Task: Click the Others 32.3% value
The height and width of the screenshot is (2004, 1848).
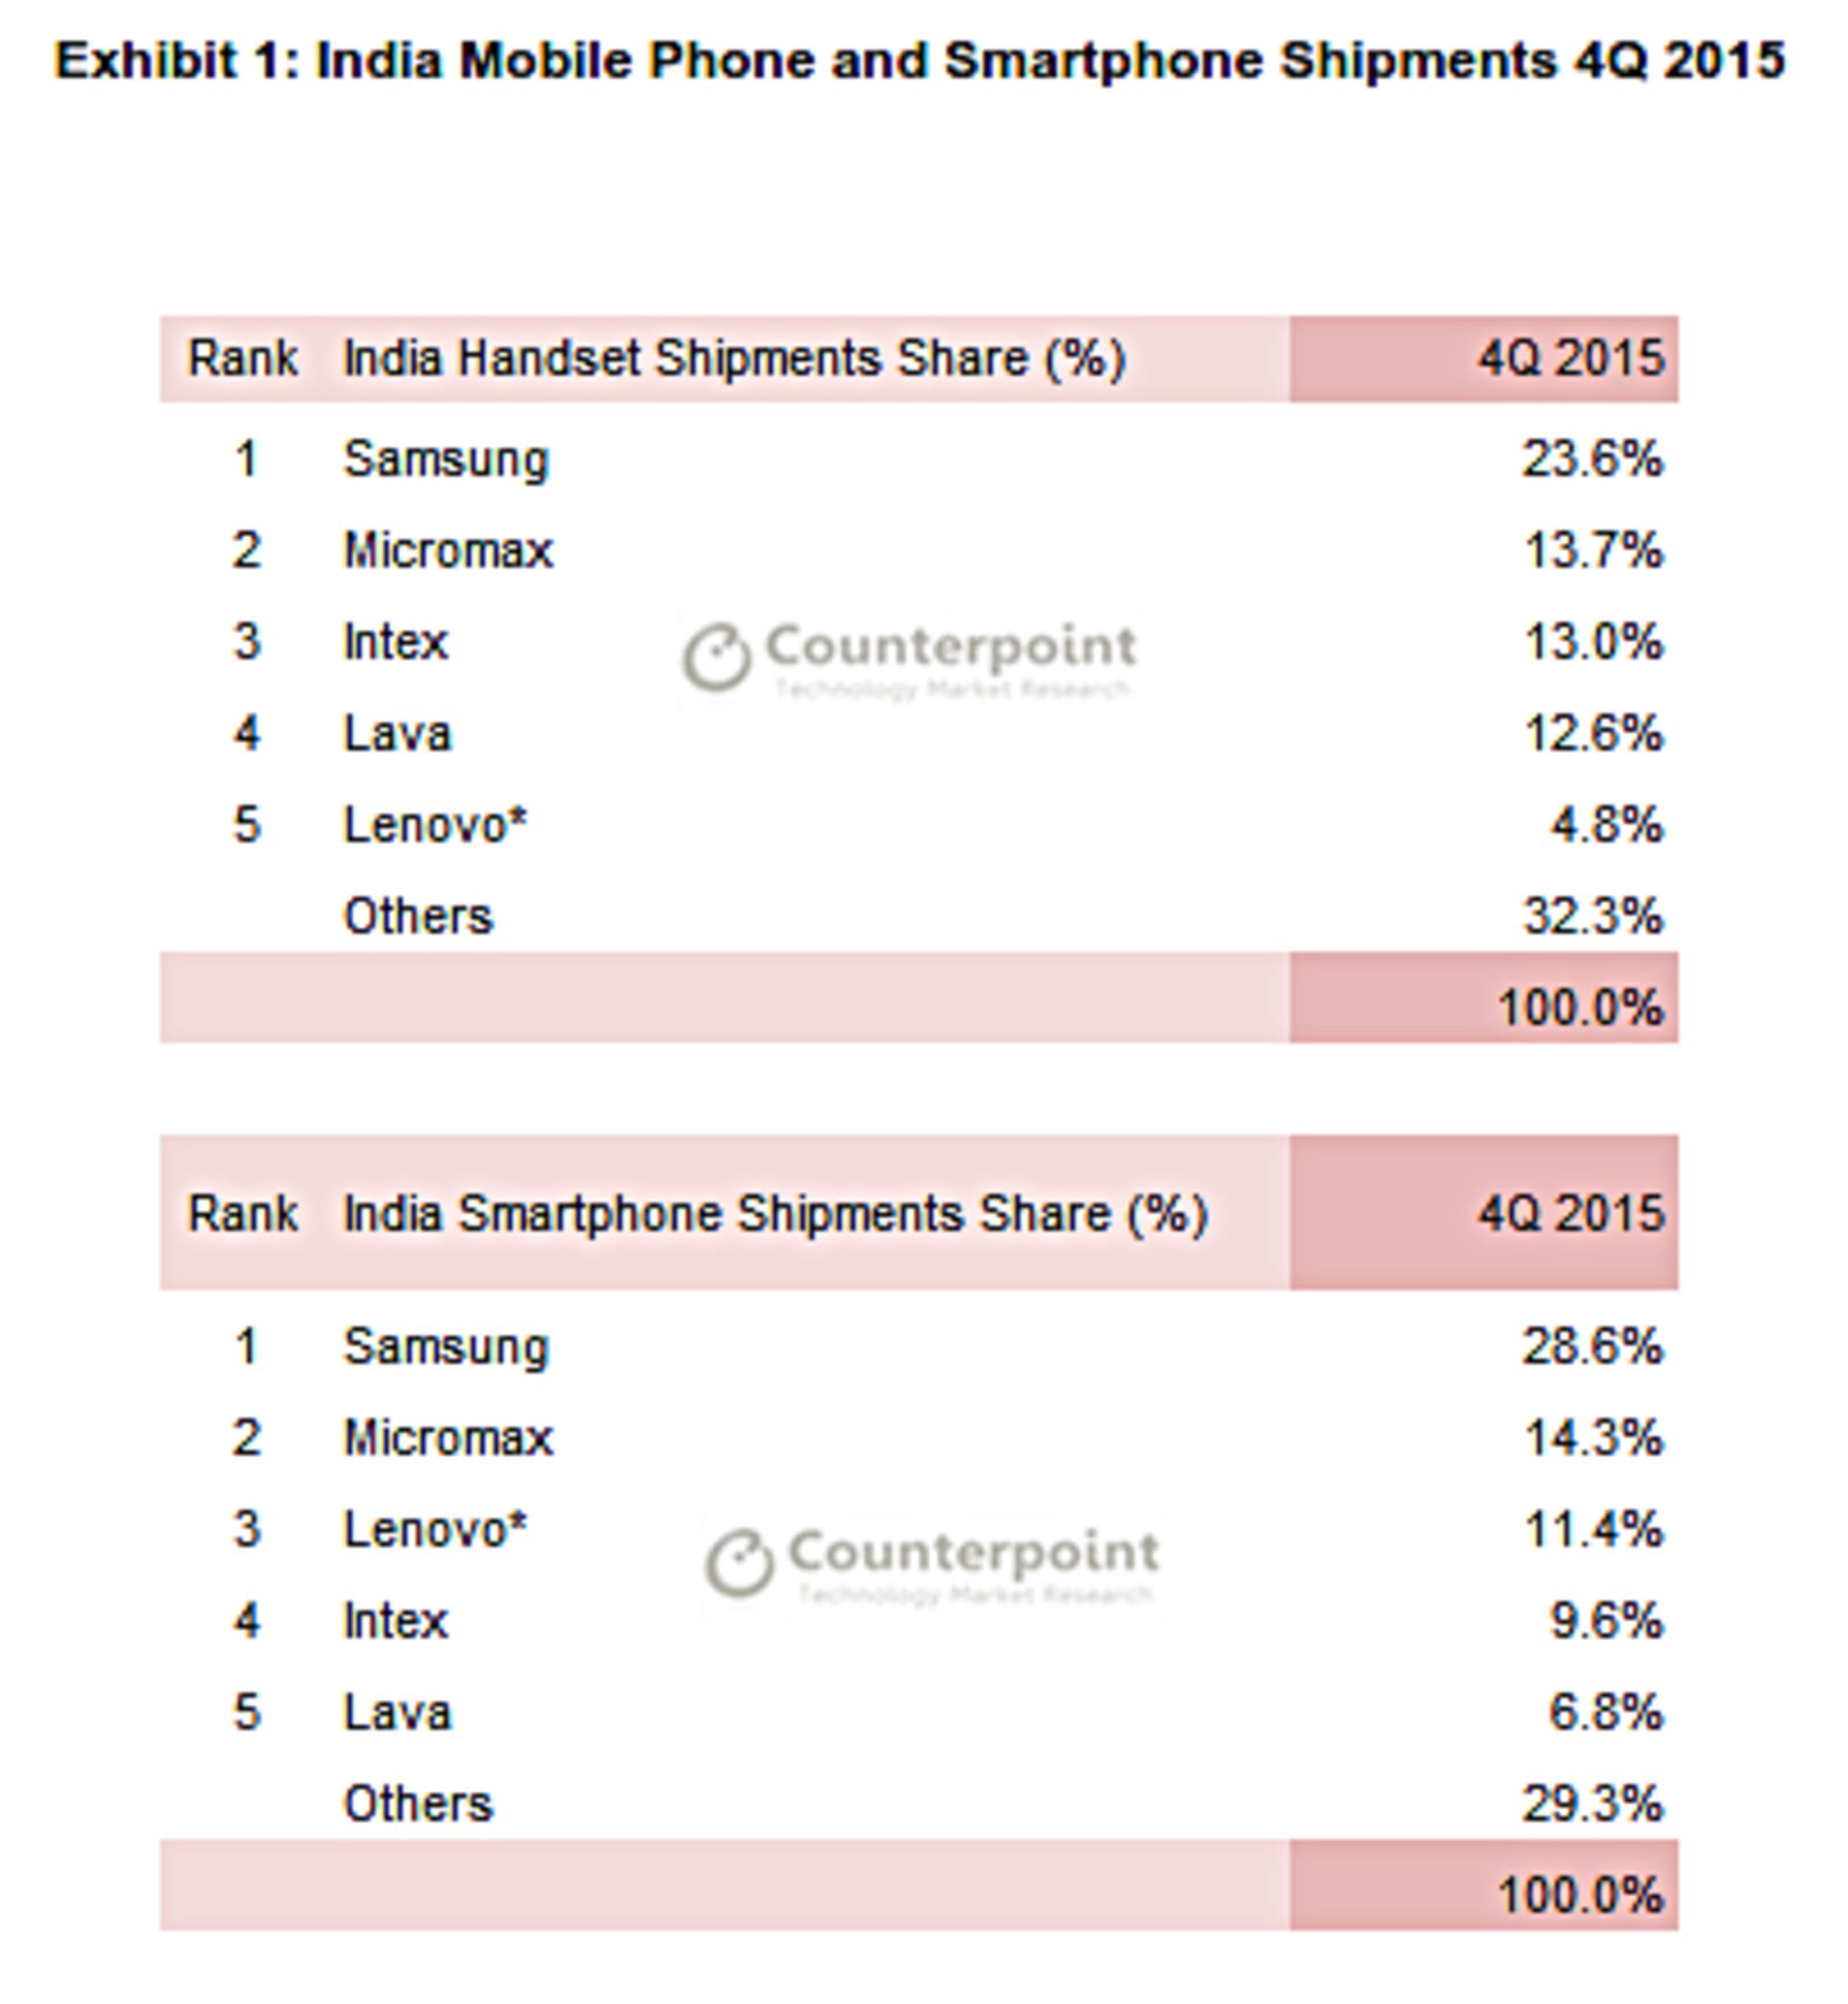Action: tap(1592, 916)
